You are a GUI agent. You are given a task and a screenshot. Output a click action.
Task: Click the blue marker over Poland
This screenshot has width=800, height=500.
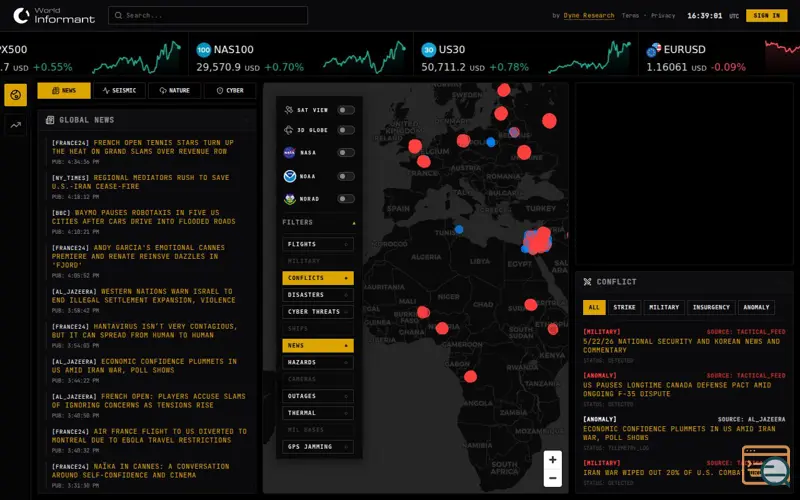pyautogui.click(x=491, y=142)
